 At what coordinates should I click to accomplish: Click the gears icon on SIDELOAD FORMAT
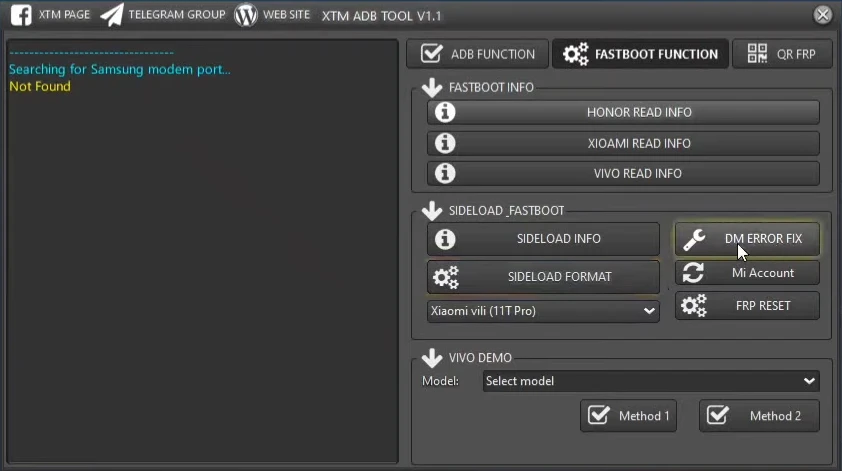[x=446, y=277]
